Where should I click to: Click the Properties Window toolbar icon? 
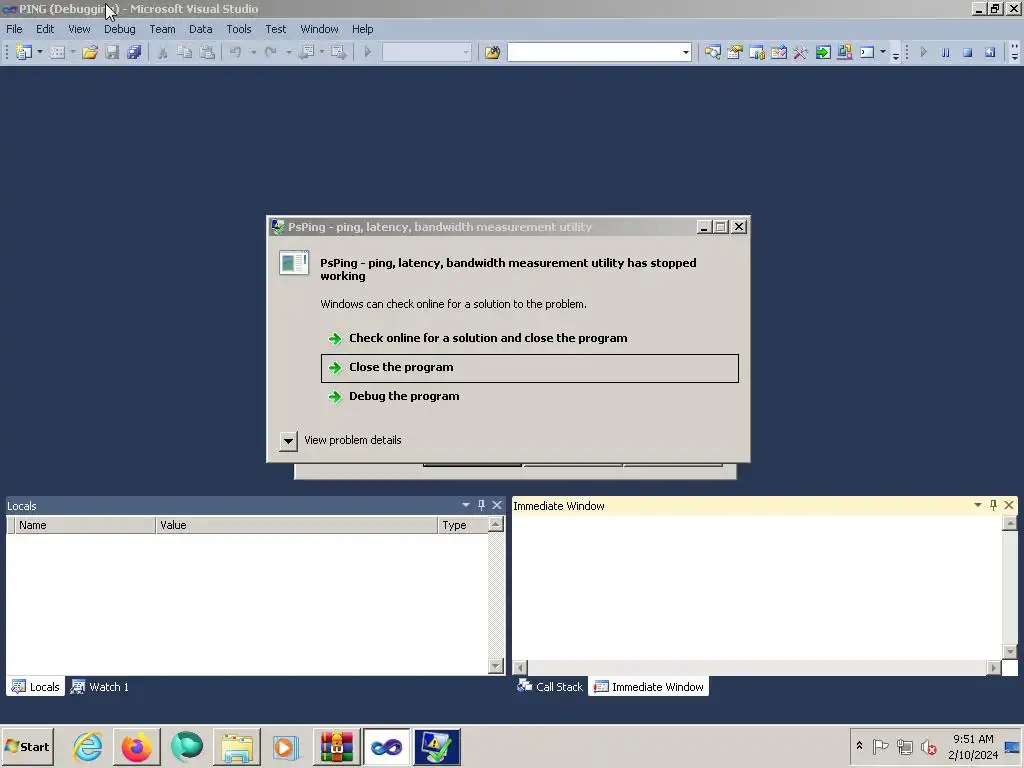coord(735,52)
